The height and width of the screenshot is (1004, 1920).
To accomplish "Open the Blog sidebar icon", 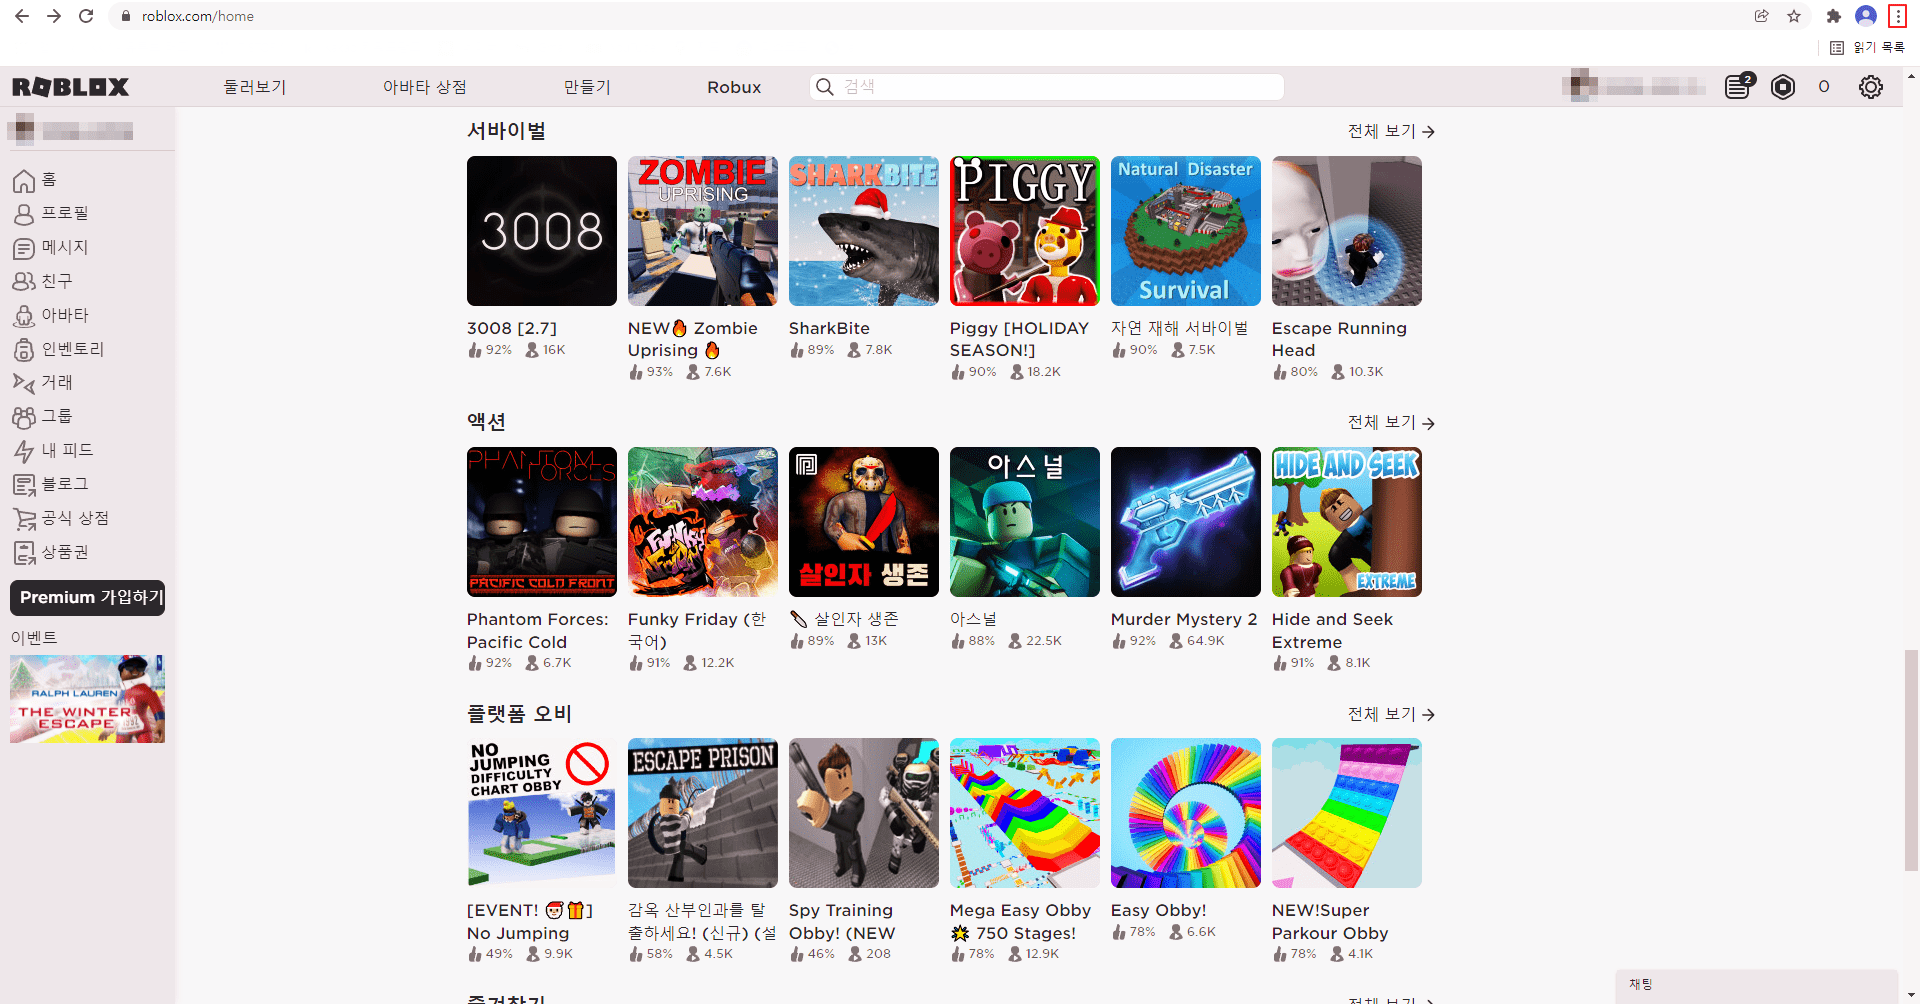I will (24, 484).
